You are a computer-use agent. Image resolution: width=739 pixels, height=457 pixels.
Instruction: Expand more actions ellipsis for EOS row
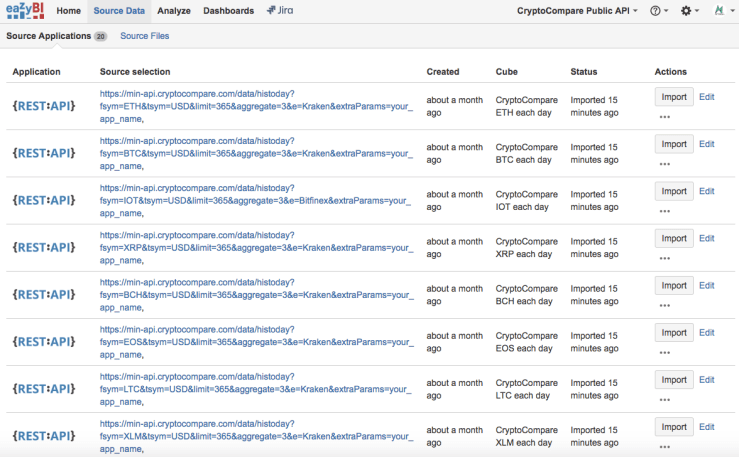pyautogui.click(x=665, y=352)
